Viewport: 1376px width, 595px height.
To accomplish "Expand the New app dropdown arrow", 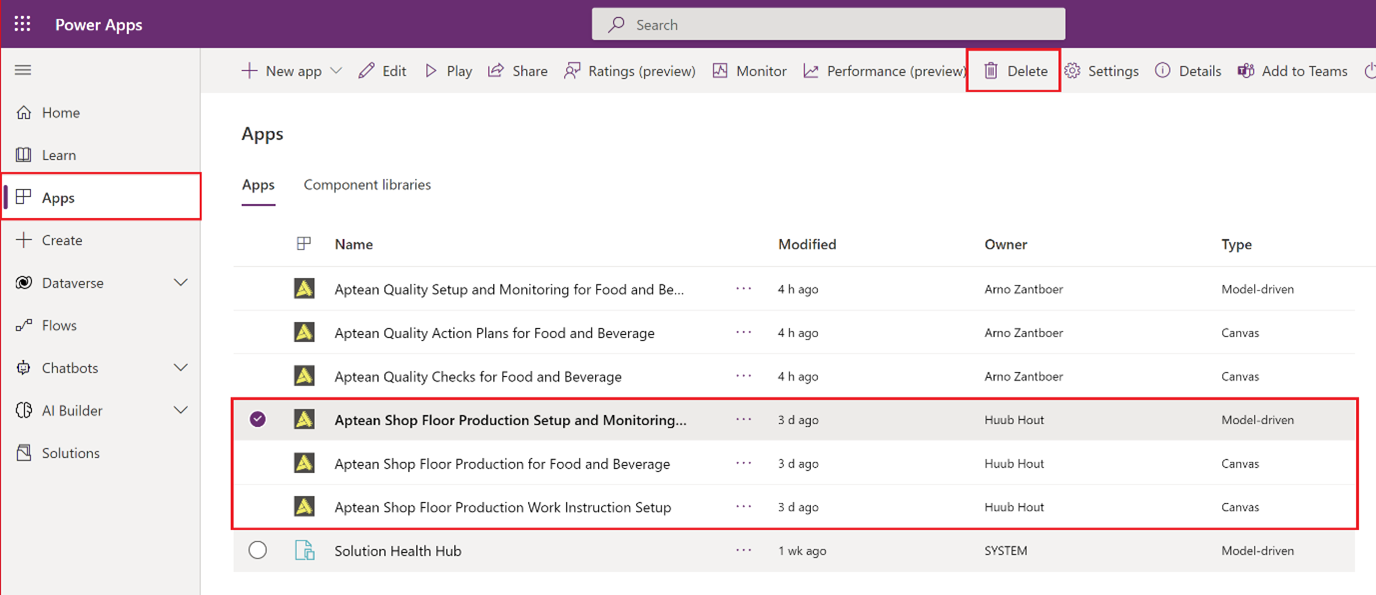I will (x=336, y=71).
